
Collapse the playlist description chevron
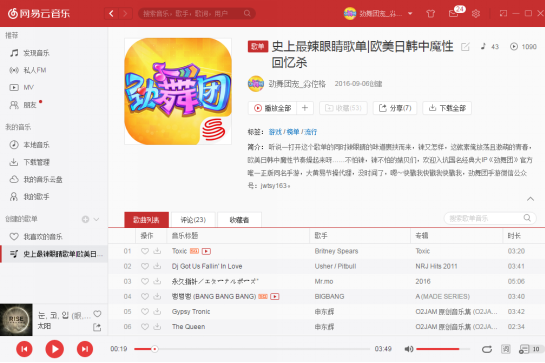(530, 199)
